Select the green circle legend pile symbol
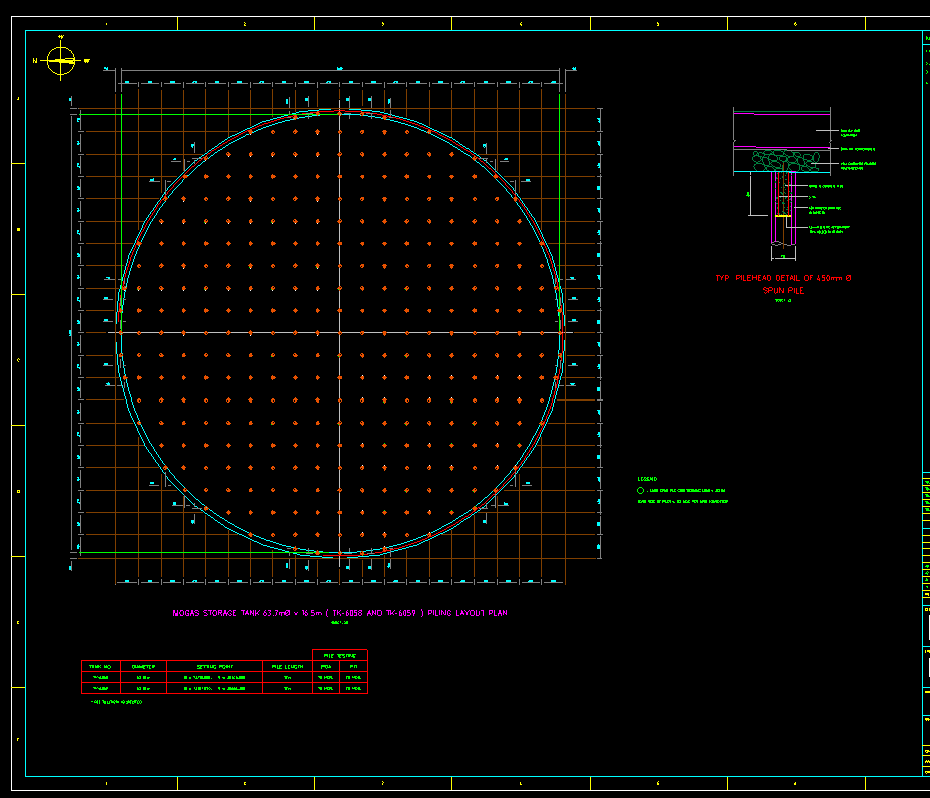This screenshot has width=930, height=798. coord(641,491)
